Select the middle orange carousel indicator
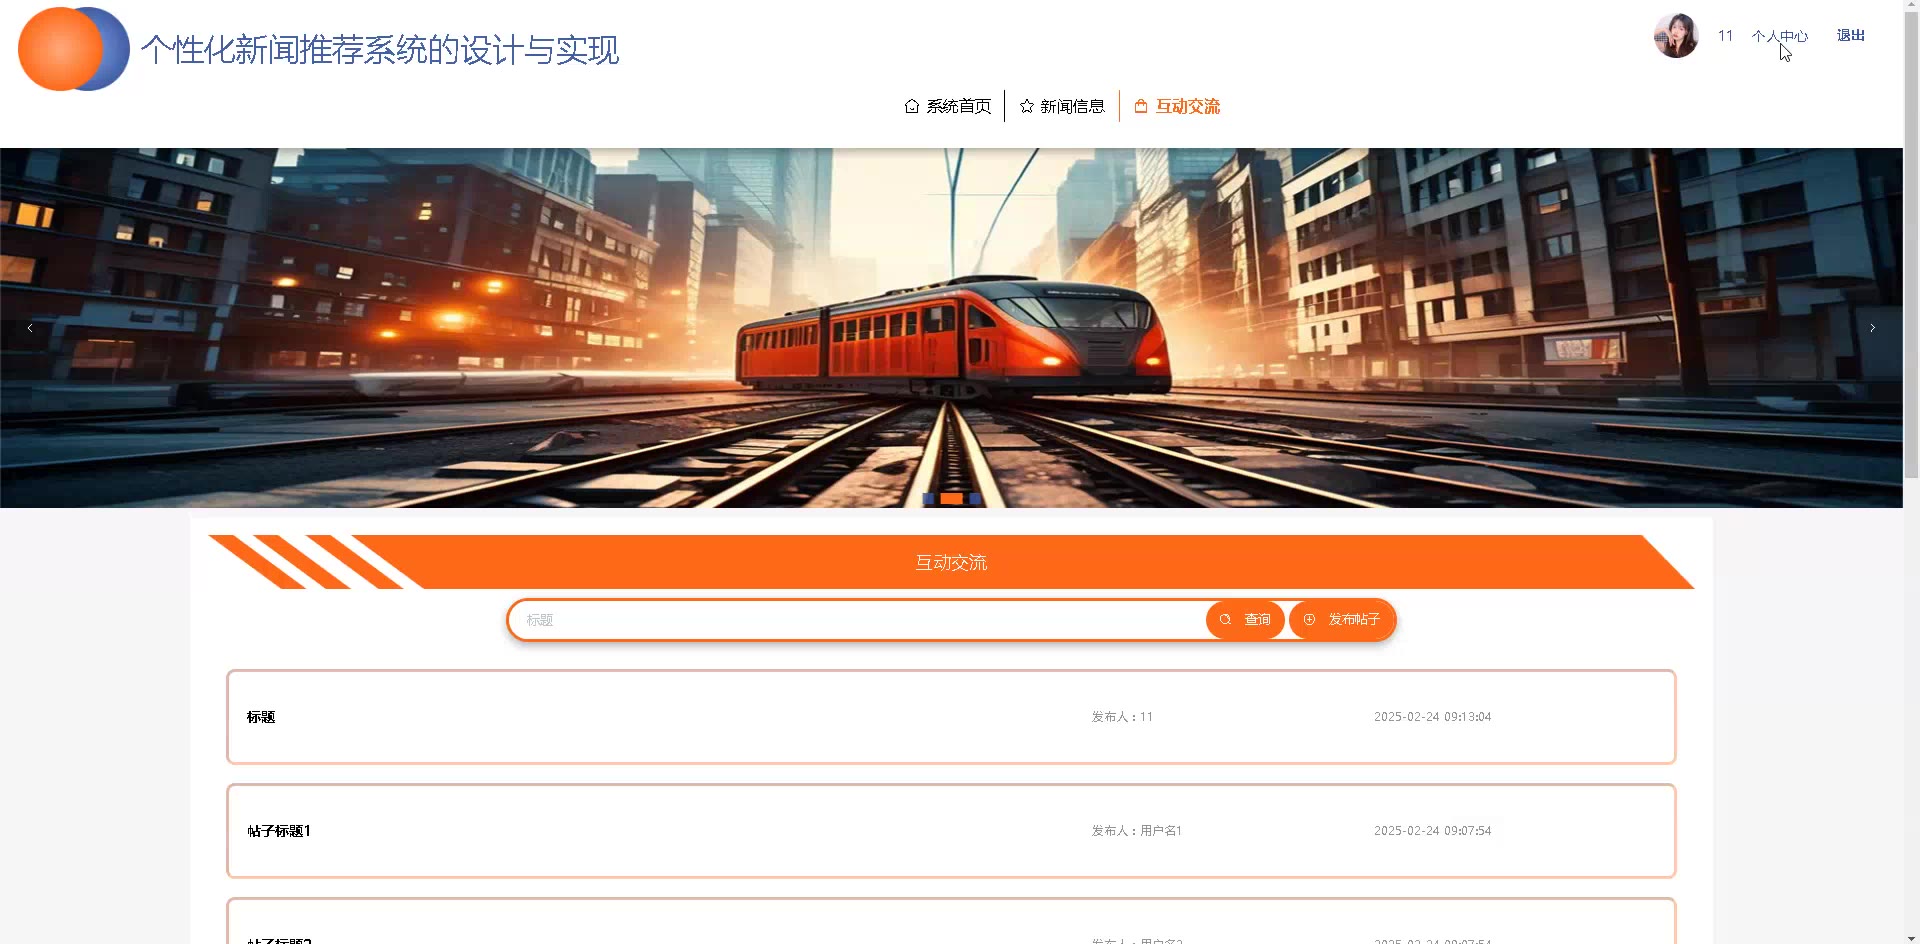Screen dimensions: 1920x944 [952, 498]
